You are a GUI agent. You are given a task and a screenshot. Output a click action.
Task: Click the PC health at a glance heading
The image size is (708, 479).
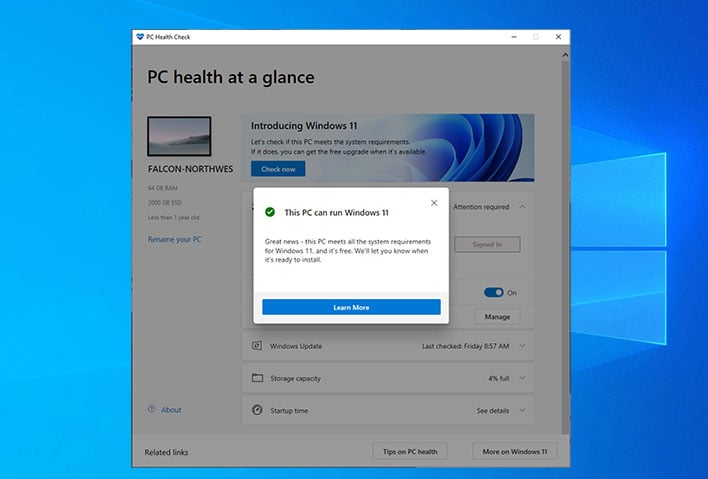(x=231, y=77)
